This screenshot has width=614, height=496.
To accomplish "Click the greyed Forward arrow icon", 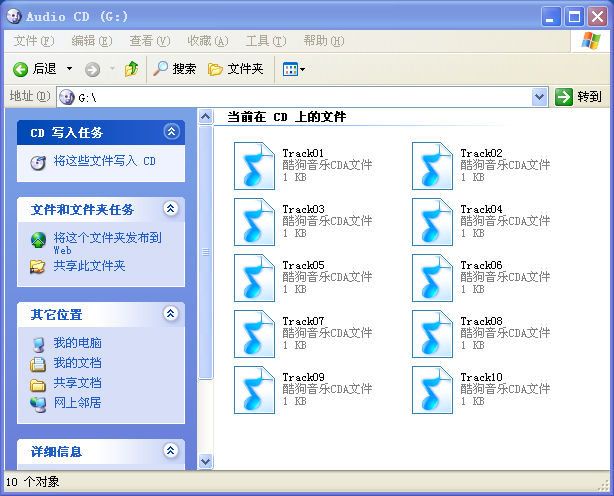I will click(x=92, y=70).
